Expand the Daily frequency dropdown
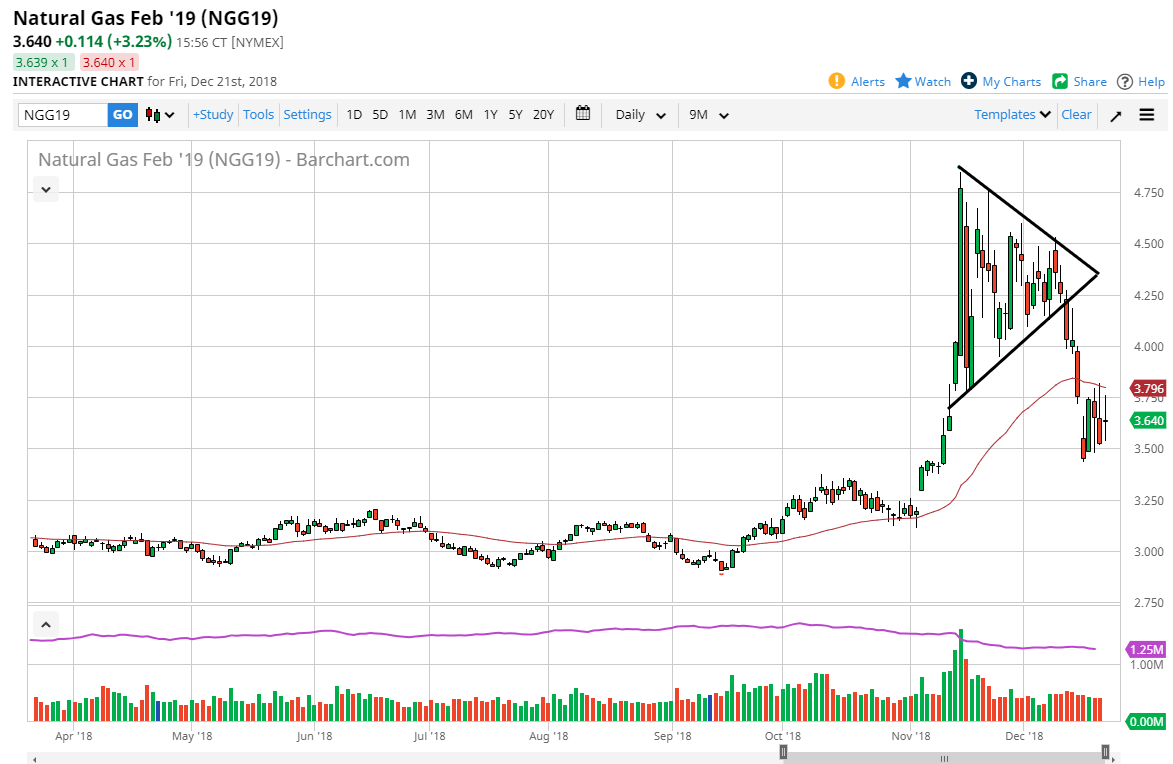The height and width of the screenshot is (764, 1173). tap(641, 115)
